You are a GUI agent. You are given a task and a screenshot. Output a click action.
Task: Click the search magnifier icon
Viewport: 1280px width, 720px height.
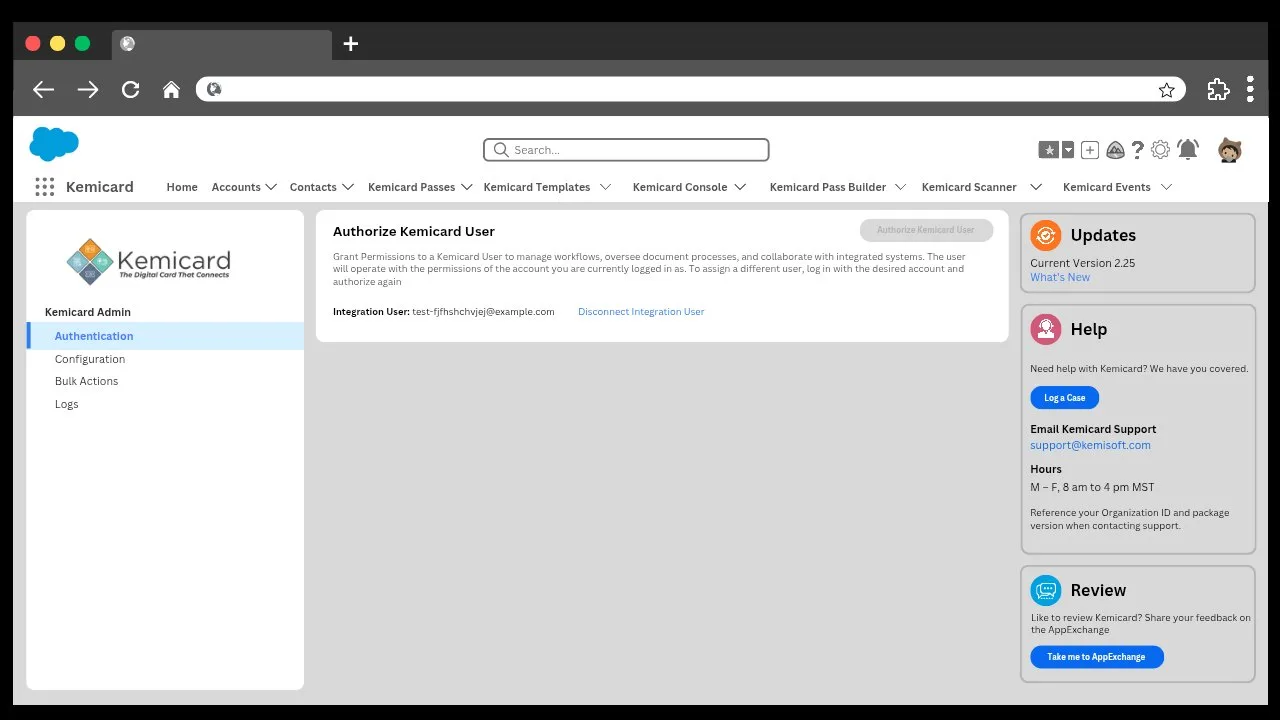[x=501, y=150]
